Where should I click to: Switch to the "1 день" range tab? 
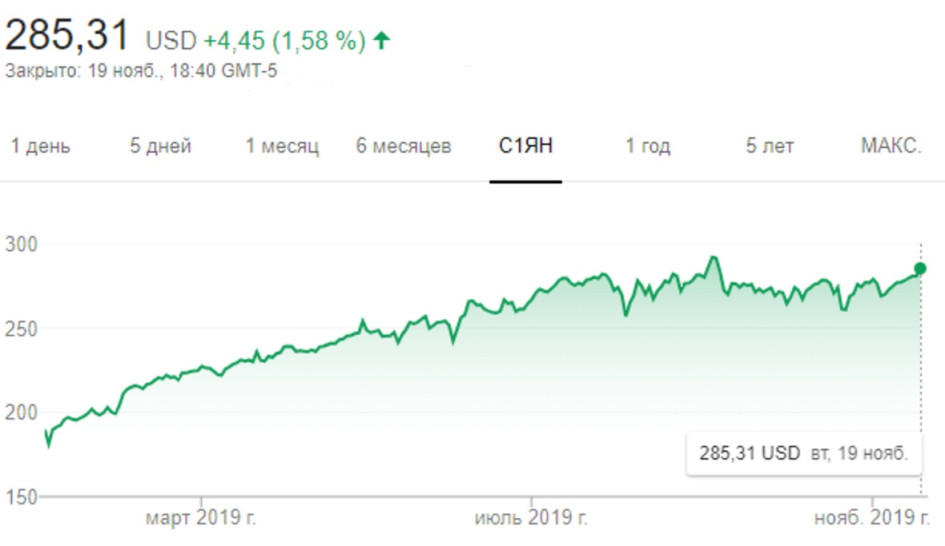click(41, 146)
